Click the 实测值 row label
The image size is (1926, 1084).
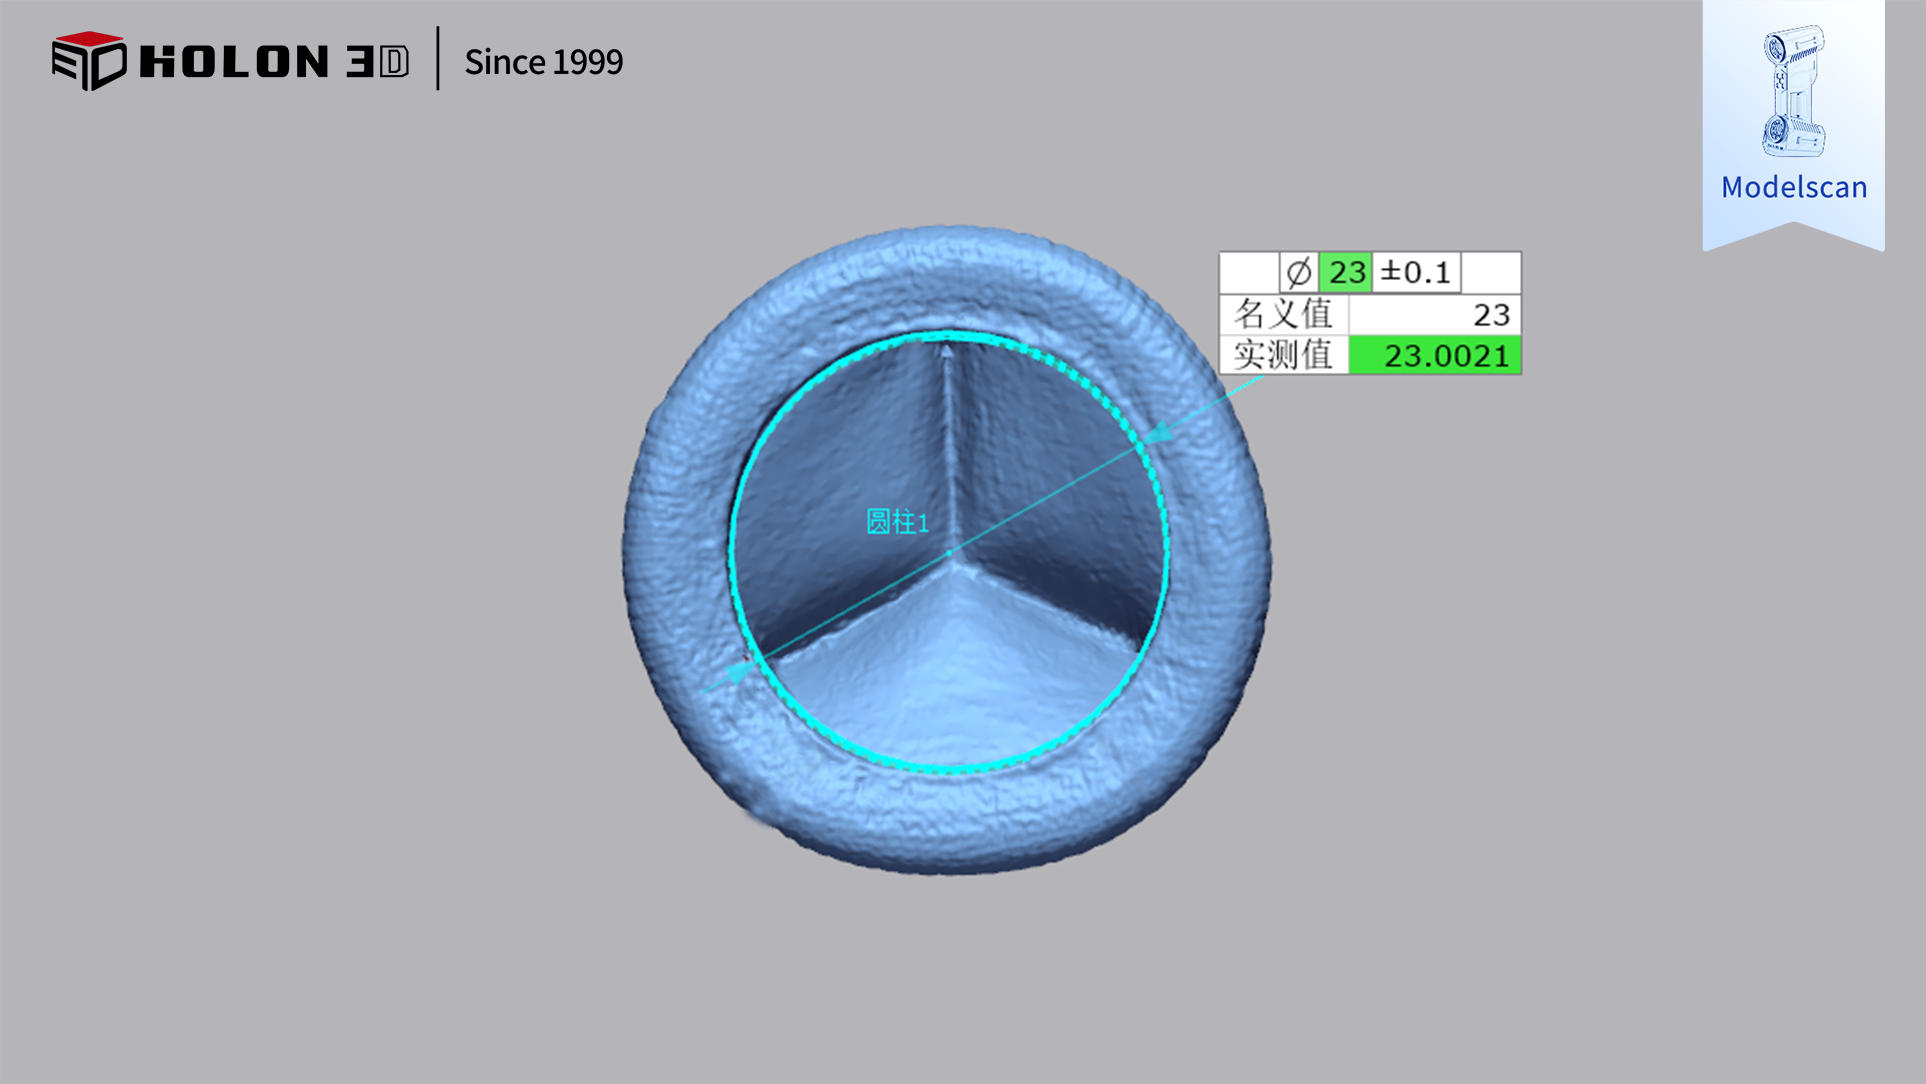1283,355
